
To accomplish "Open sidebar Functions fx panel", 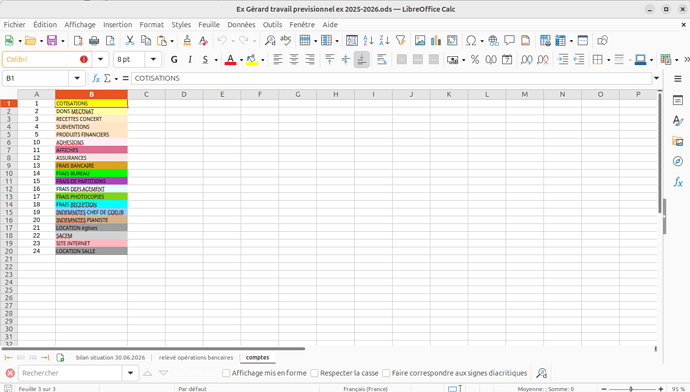I will point(678,182).
